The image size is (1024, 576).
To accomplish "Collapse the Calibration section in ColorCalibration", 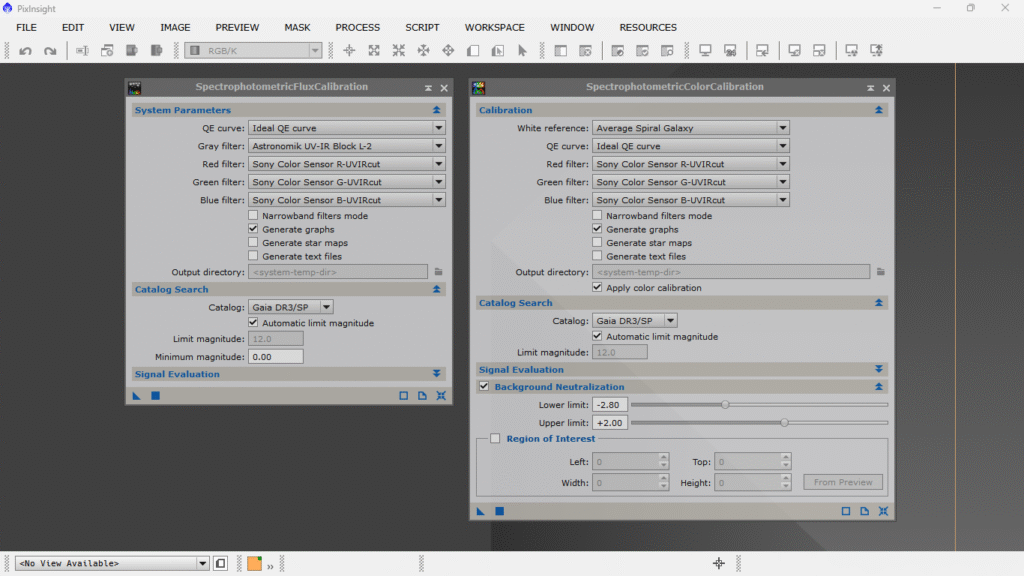I will [879, 110].
